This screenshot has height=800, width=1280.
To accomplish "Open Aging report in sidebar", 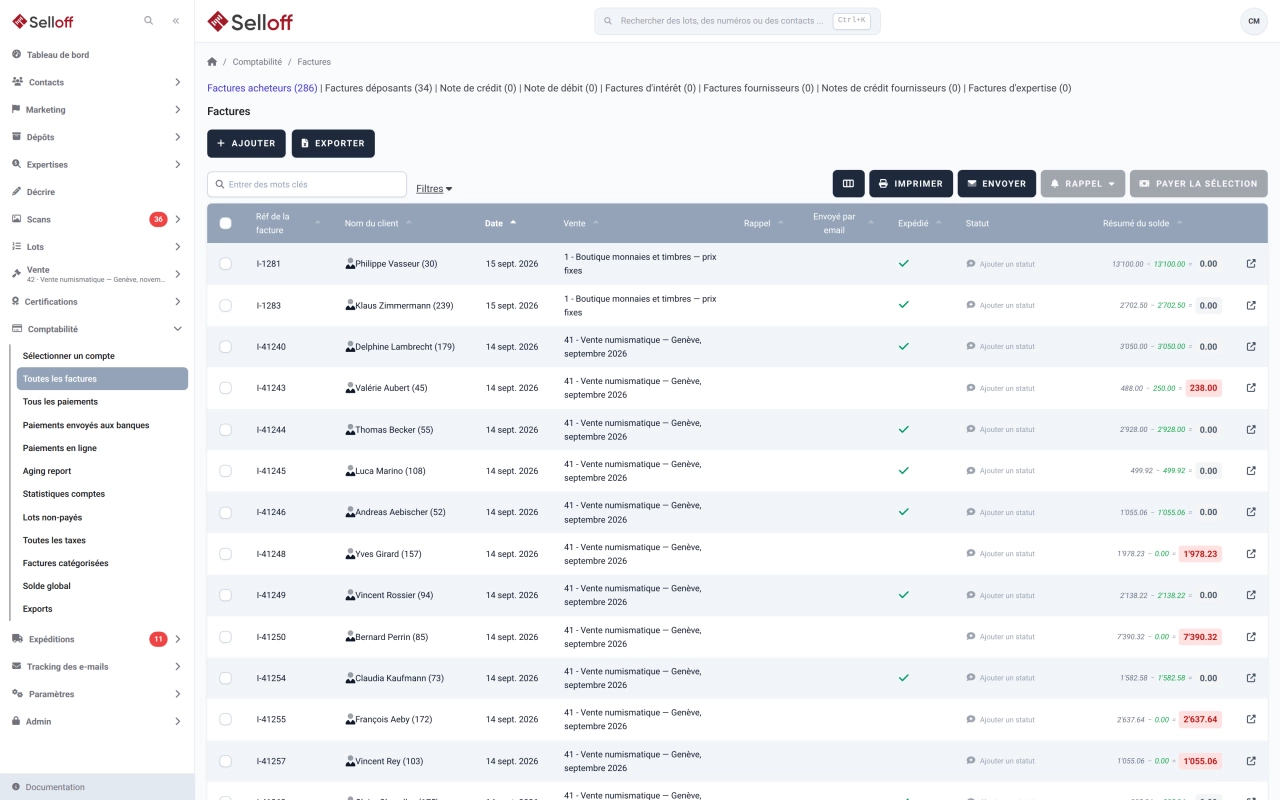I will [47, 471].
